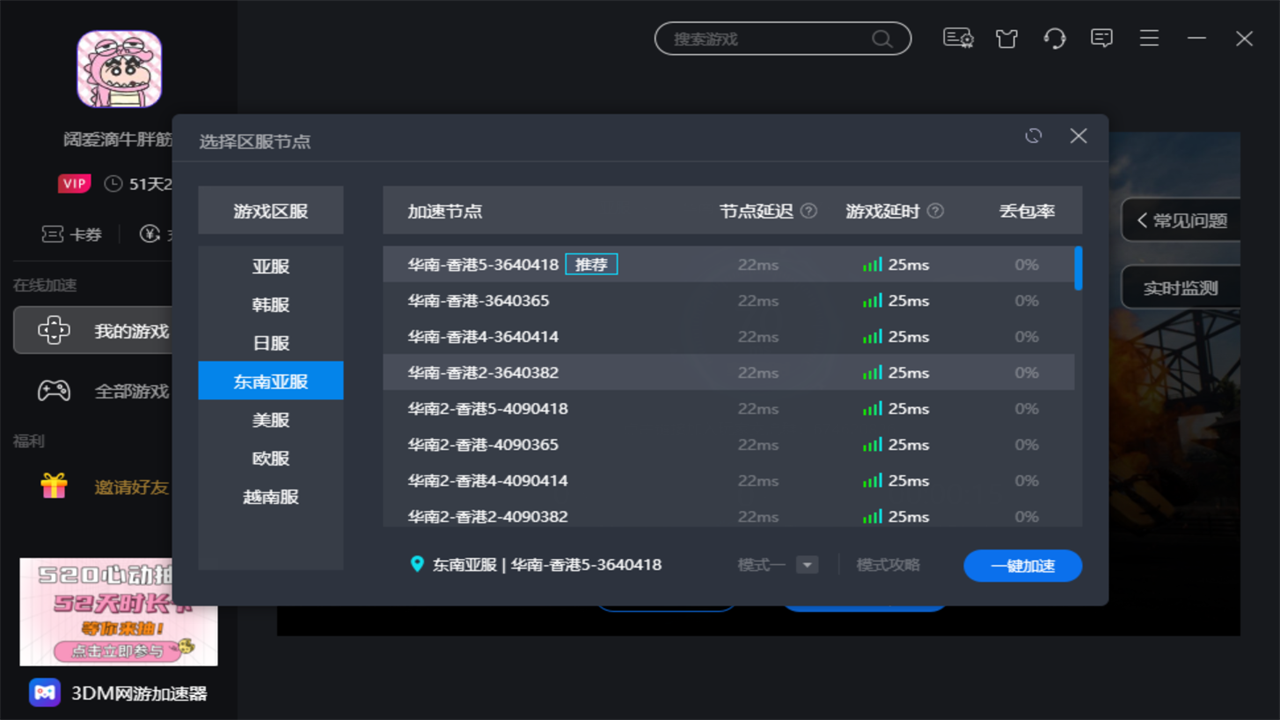1280x720 pixels.
Task: Open 我的游戏 in sidebar
Action: pos(92,331)
